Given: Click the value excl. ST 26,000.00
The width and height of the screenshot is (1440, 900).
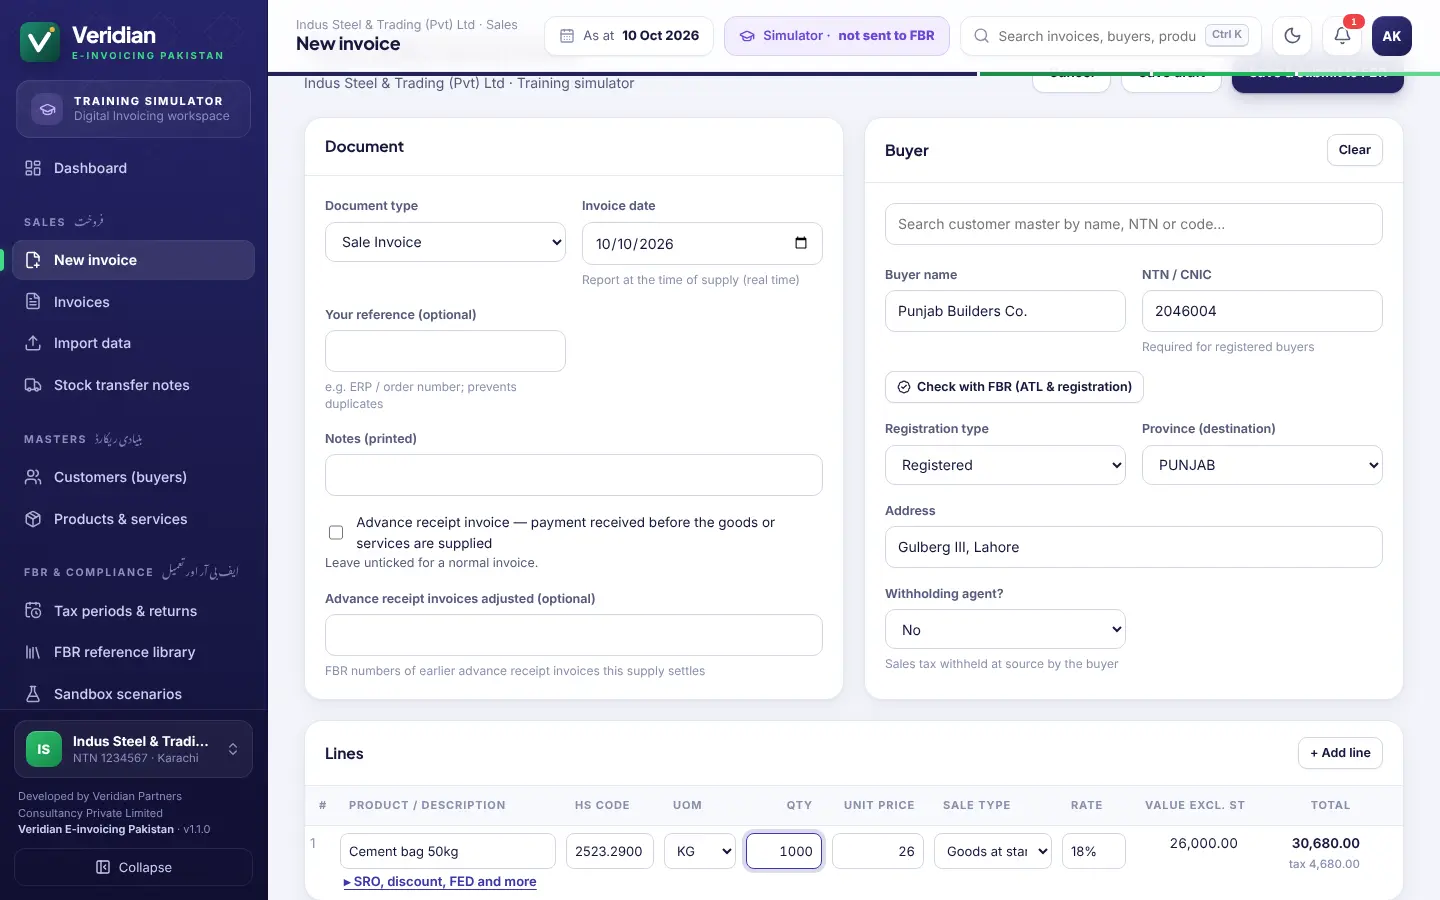Looking at the screenshot, I should click(x=1204, y=843).
